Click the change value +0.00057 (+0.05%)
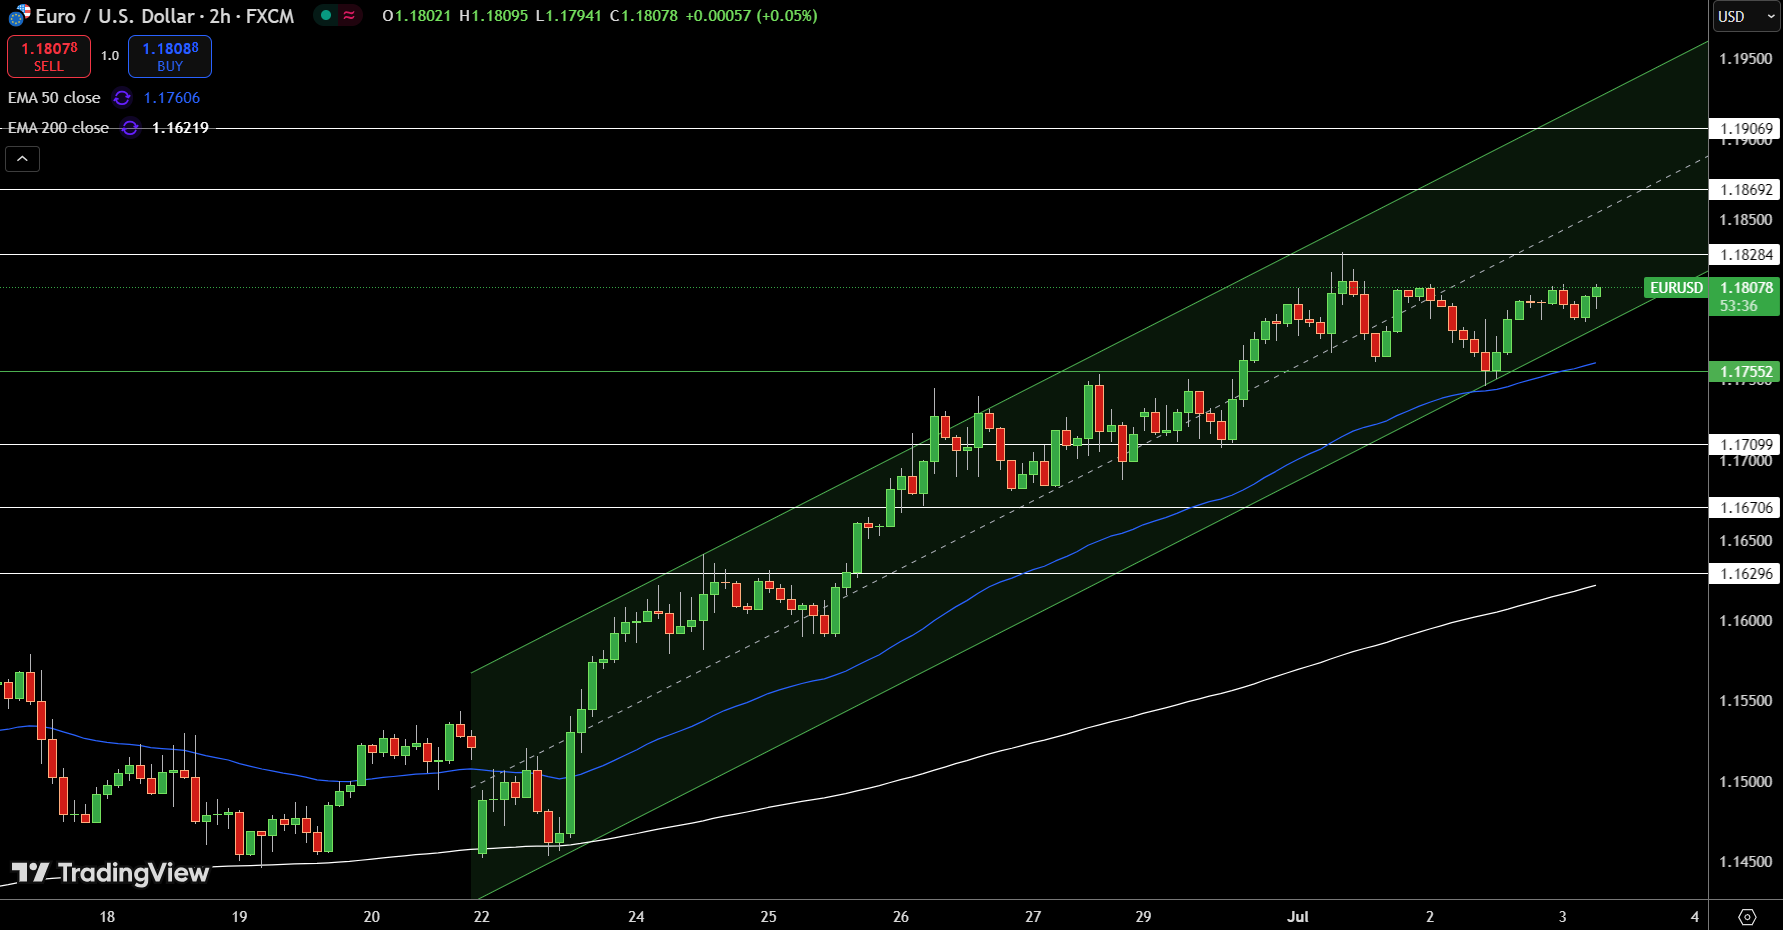Screen dimensions: 1783x930 751,16
